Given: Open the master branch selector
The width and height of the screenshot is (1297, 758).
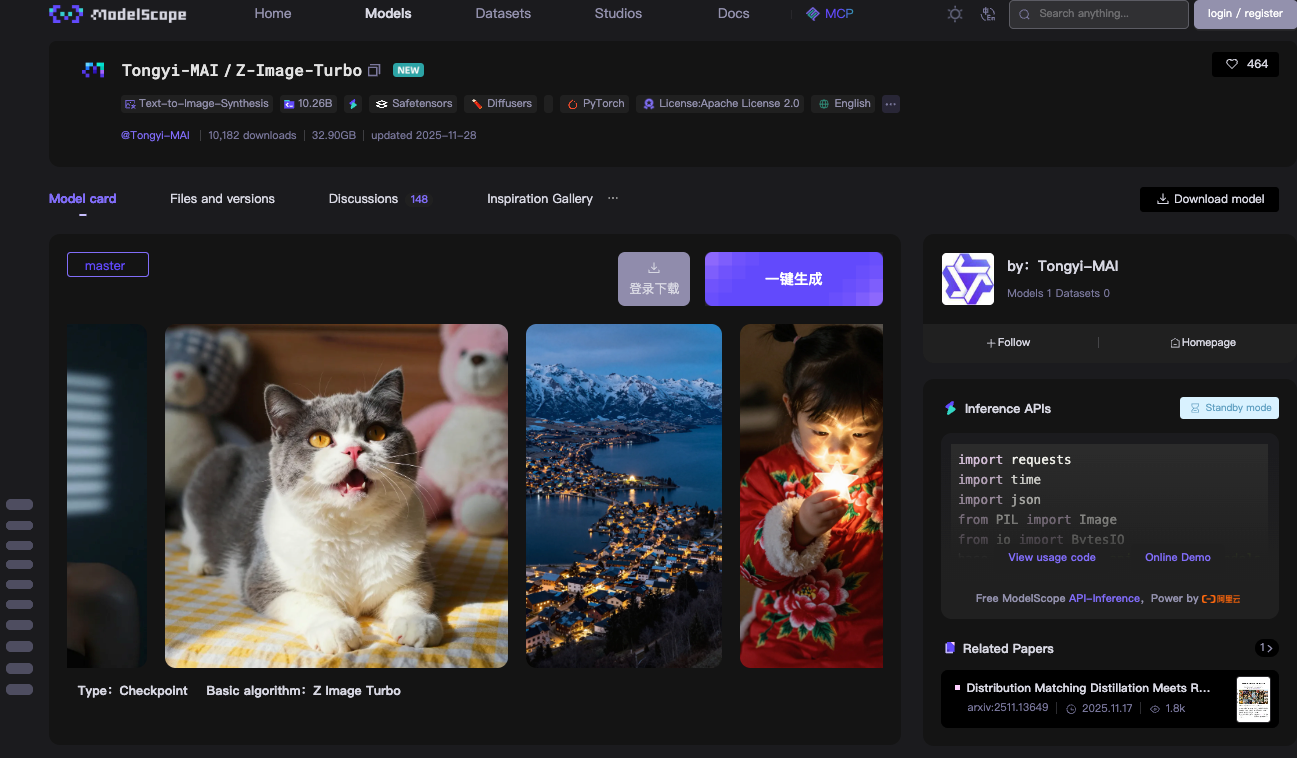Looking at the screenshot, I should pyautogui.click(x=107, y=265).
